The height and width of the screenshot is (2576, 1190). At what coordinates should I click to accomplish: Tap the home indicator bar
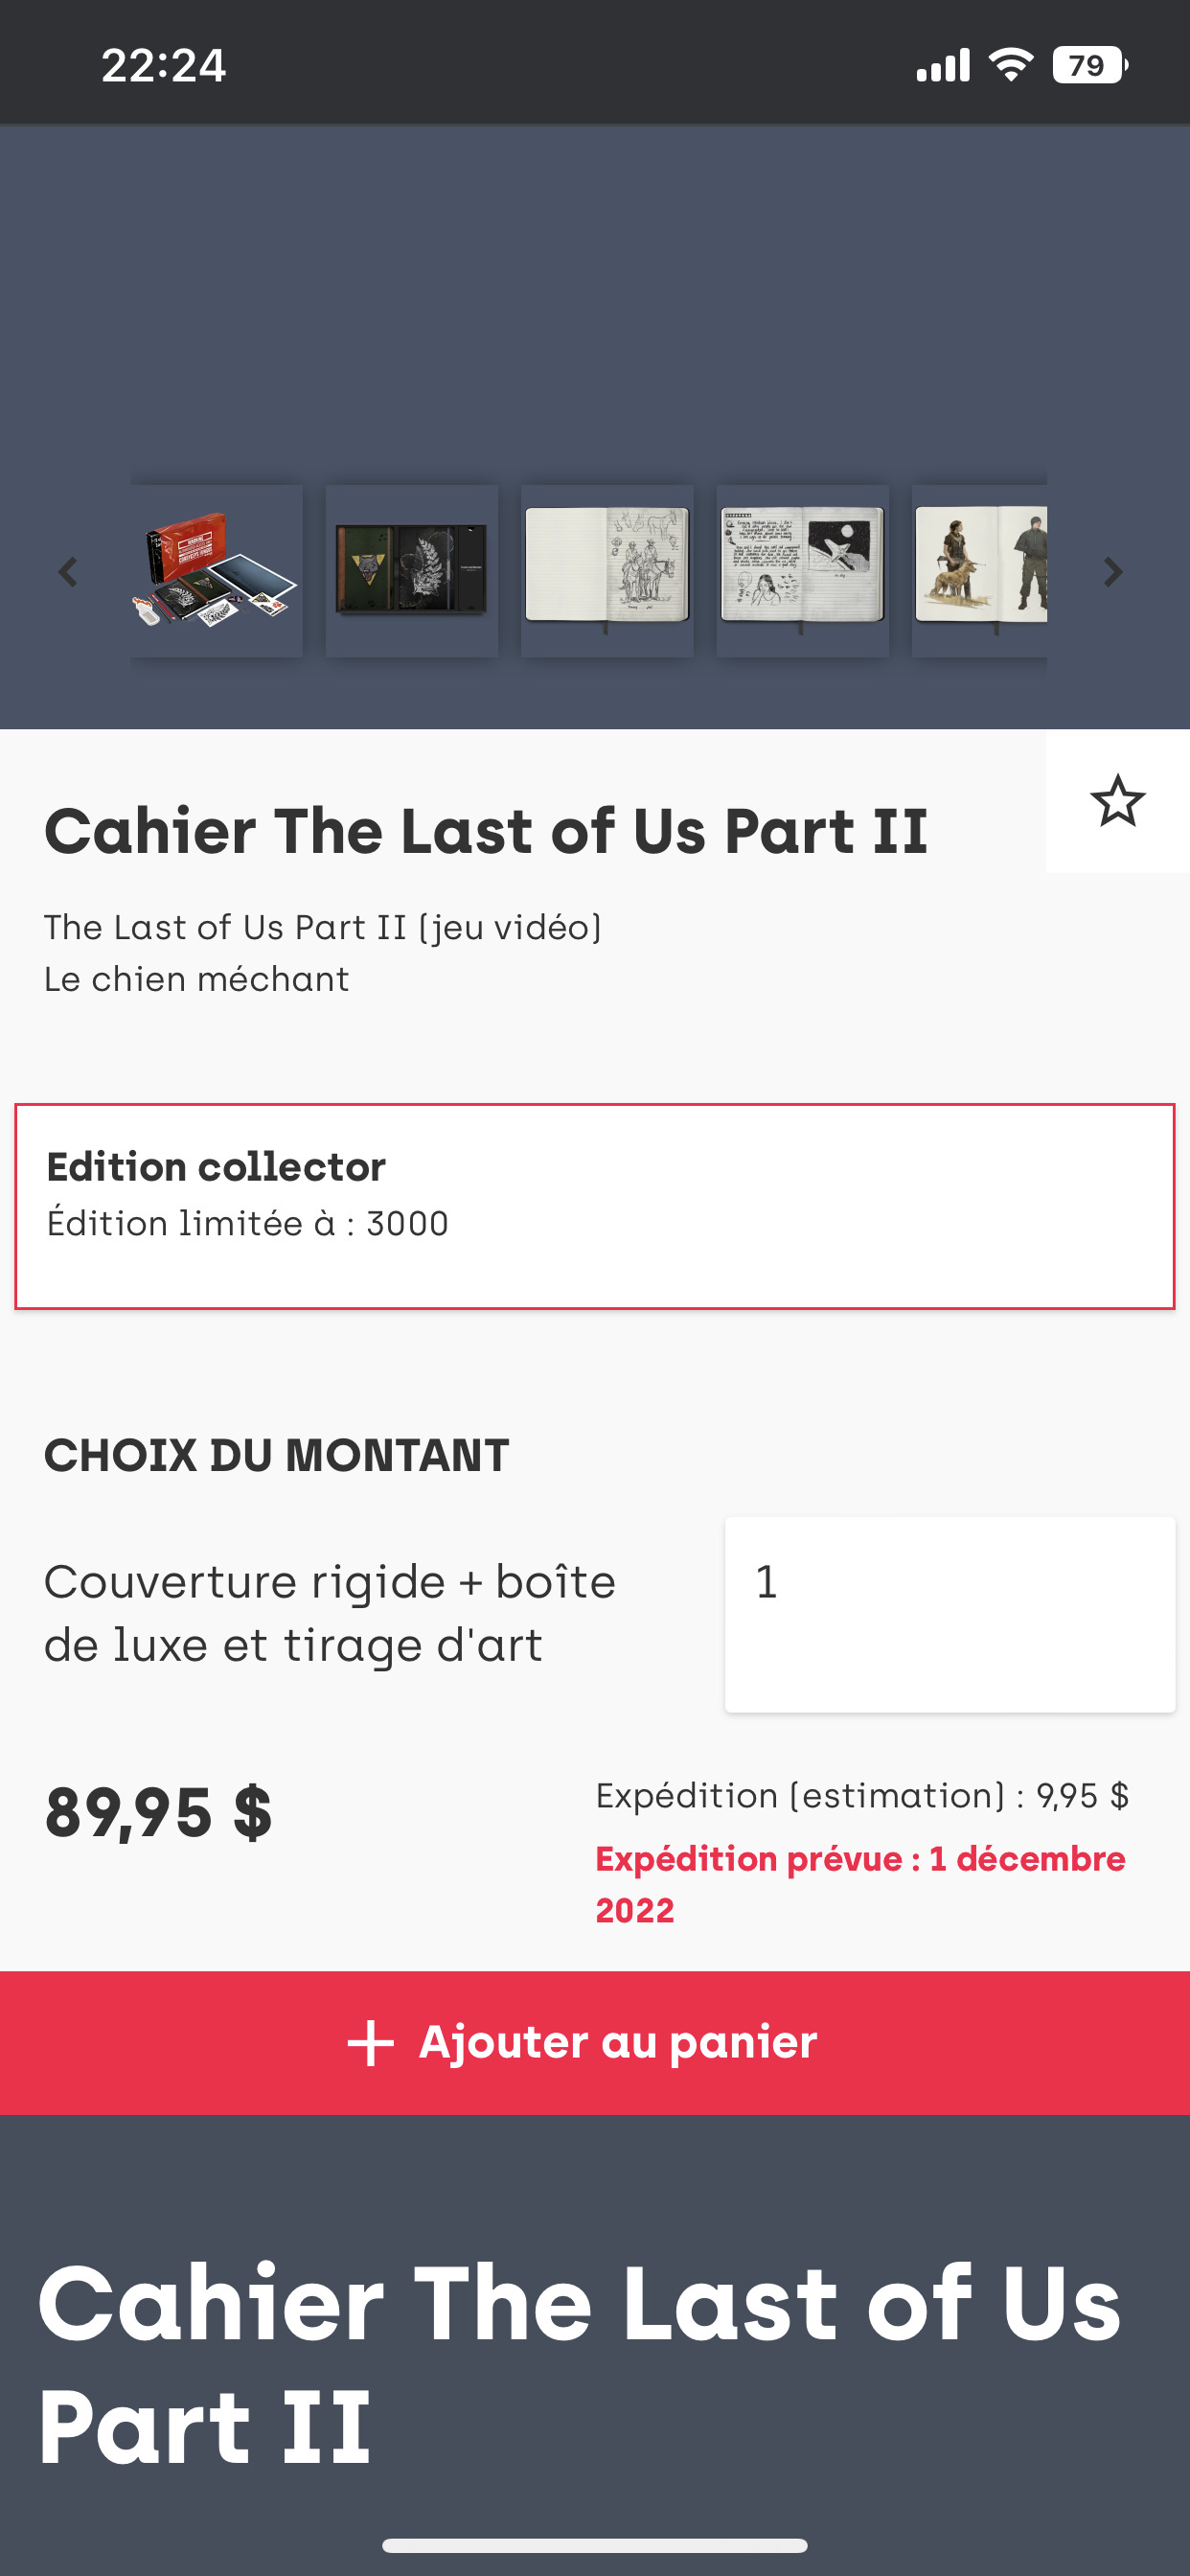click(594, 2545)
